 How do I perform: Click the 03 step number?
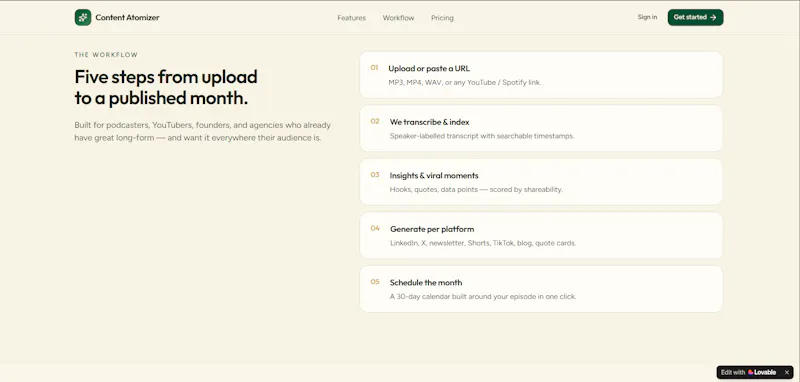tap(375, 175)
